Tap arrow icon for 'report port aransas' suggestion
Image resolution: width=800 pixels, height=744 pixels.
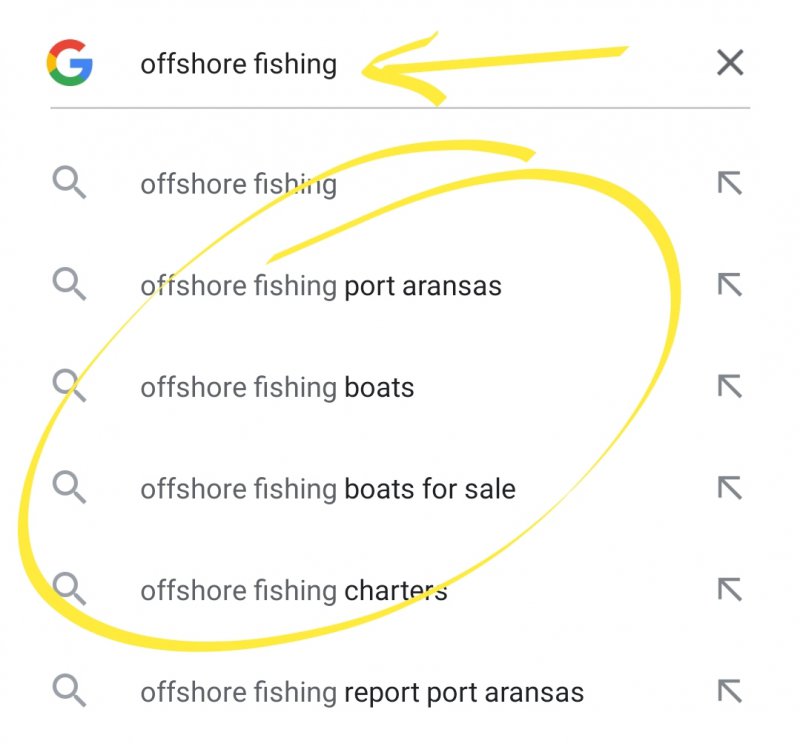point(730,692)
